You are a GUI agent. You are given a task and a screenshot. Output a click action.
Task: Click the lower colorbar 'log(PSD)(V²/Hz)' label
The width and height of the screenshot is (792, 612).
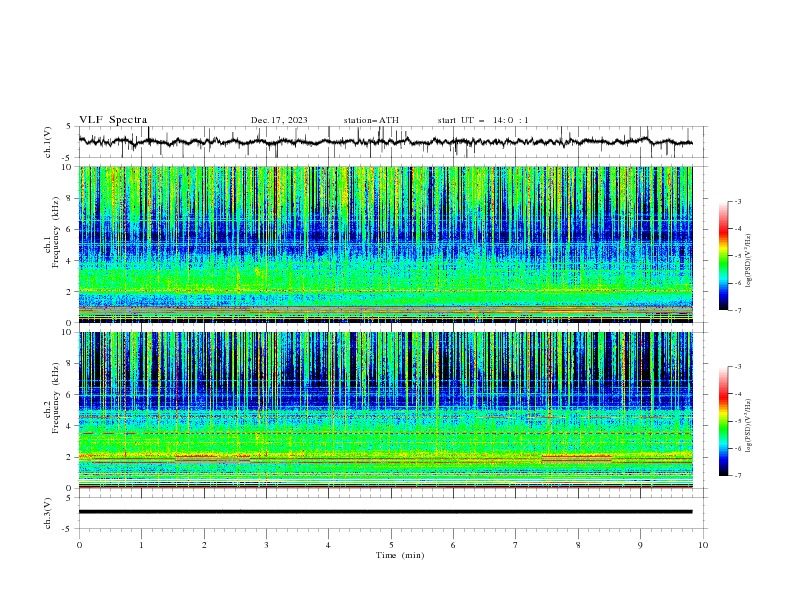point(749,426)
